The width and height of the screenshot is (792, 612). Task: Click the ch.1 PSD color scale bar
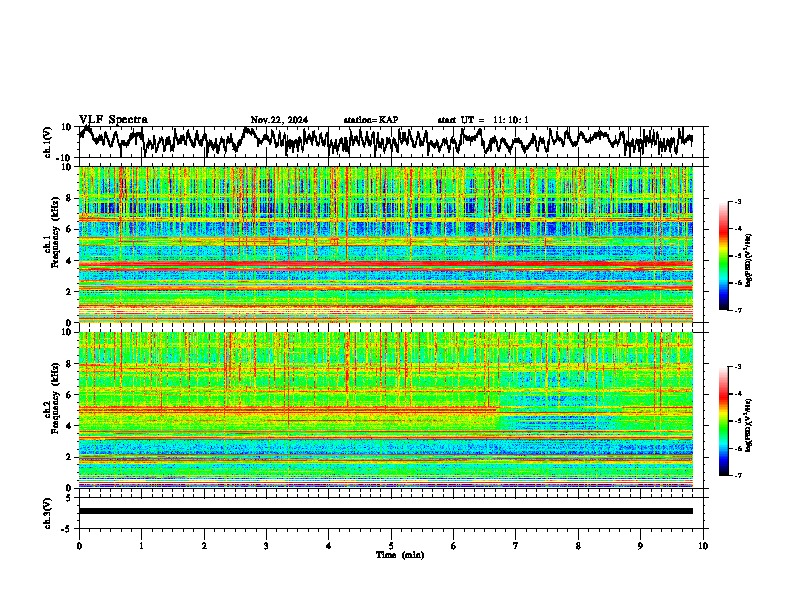724,256
